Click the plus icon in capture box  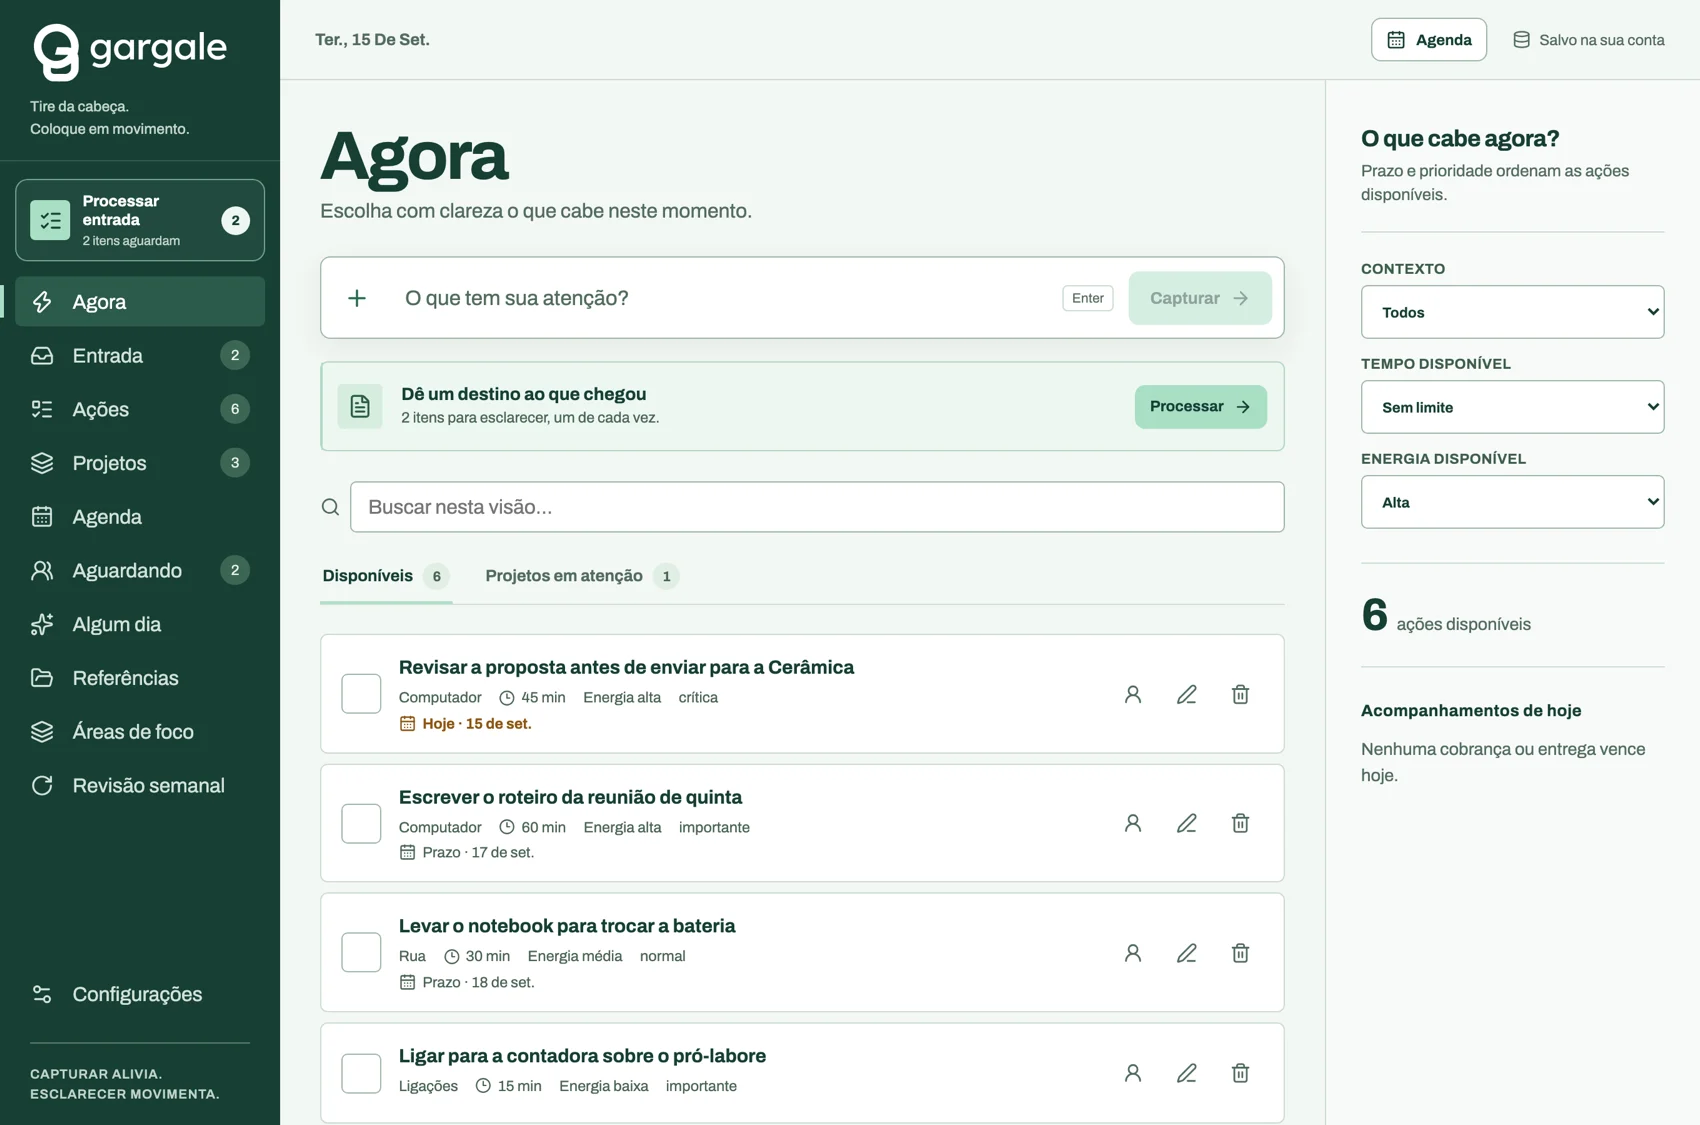pyautogui.click(x=357, y=298)
